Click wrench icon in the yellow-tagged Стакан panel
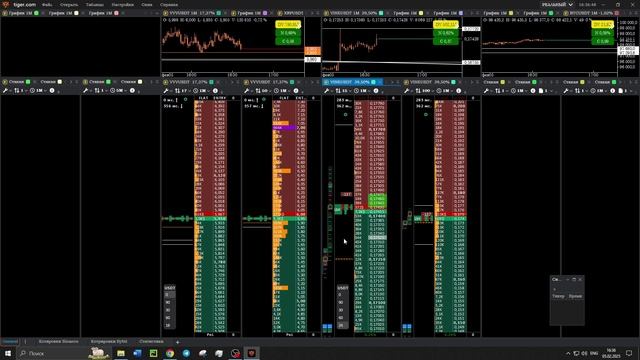Screen dimensions: 640x360 [486, 91]
